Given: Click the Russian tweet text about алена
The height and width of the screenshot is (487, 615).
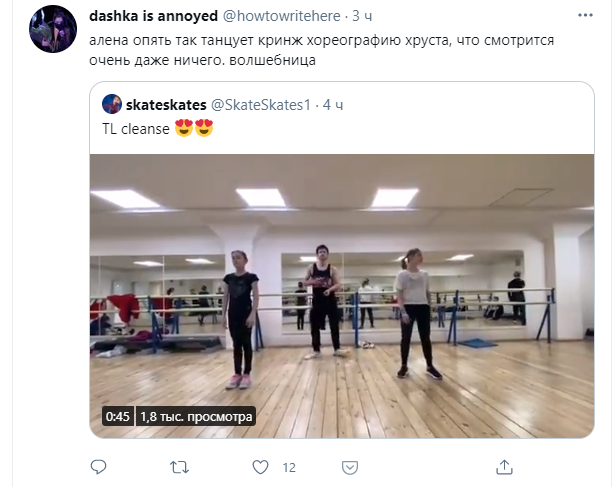Looking at the screenshot, I should (x=321, y=50).
